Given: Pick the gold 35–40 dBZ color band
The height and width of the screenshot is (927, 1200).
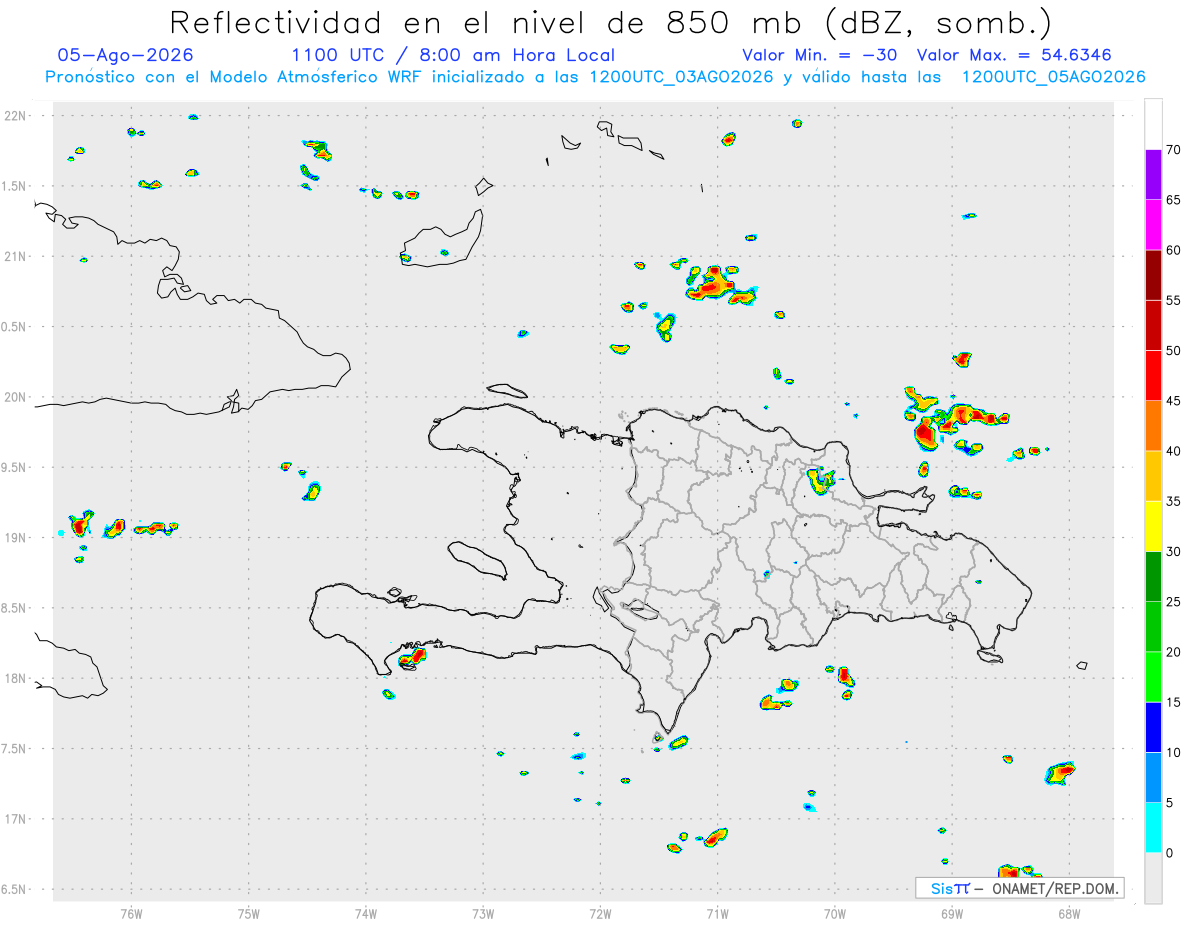Looking at the screenshot, I should coord(1153,476).
